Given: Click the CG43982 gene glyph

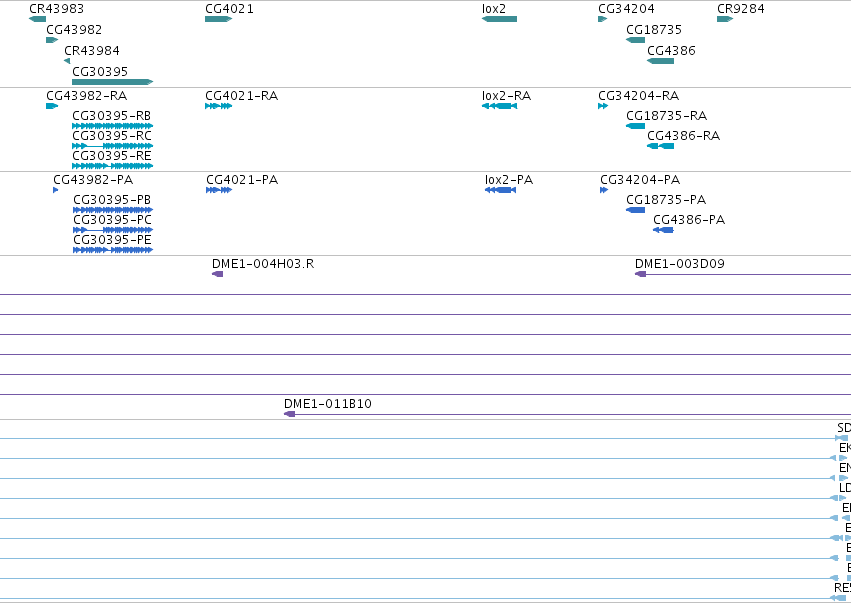Looking at the screenshot, I should pyautogui.click(x=52, y=40).
